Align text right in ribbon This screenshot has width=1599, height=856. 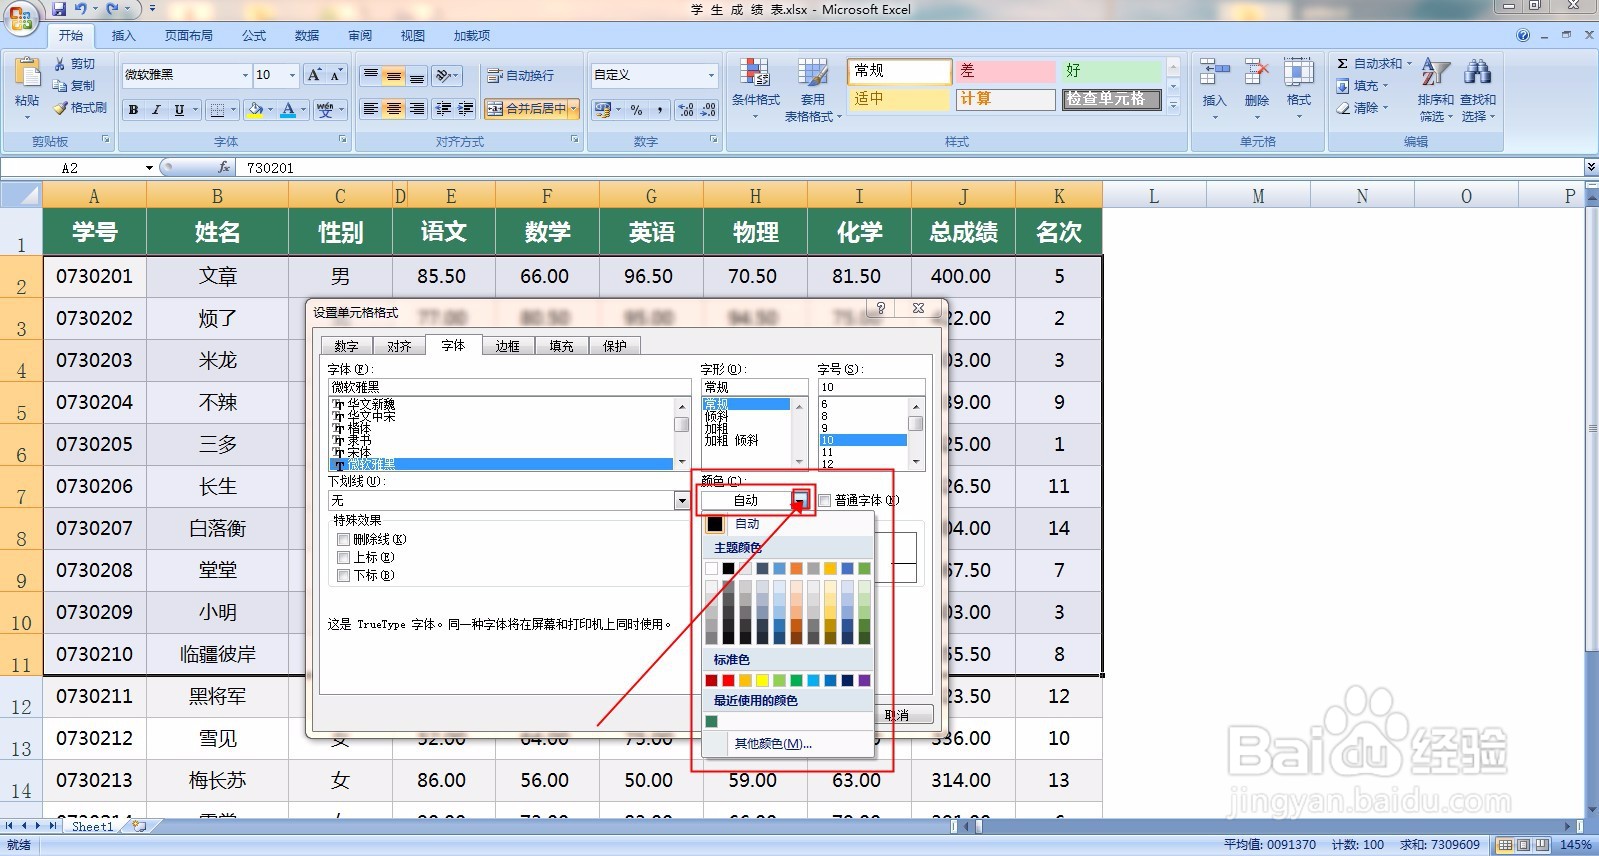click(417, 109)
